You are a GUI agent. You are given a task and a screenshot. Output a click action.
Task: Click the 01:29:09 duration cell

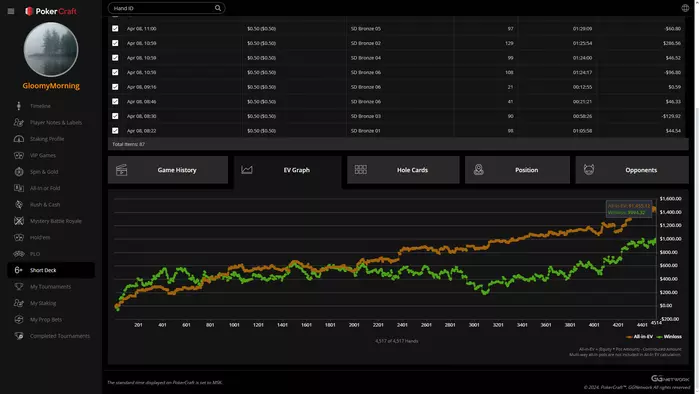click(582, 29)
